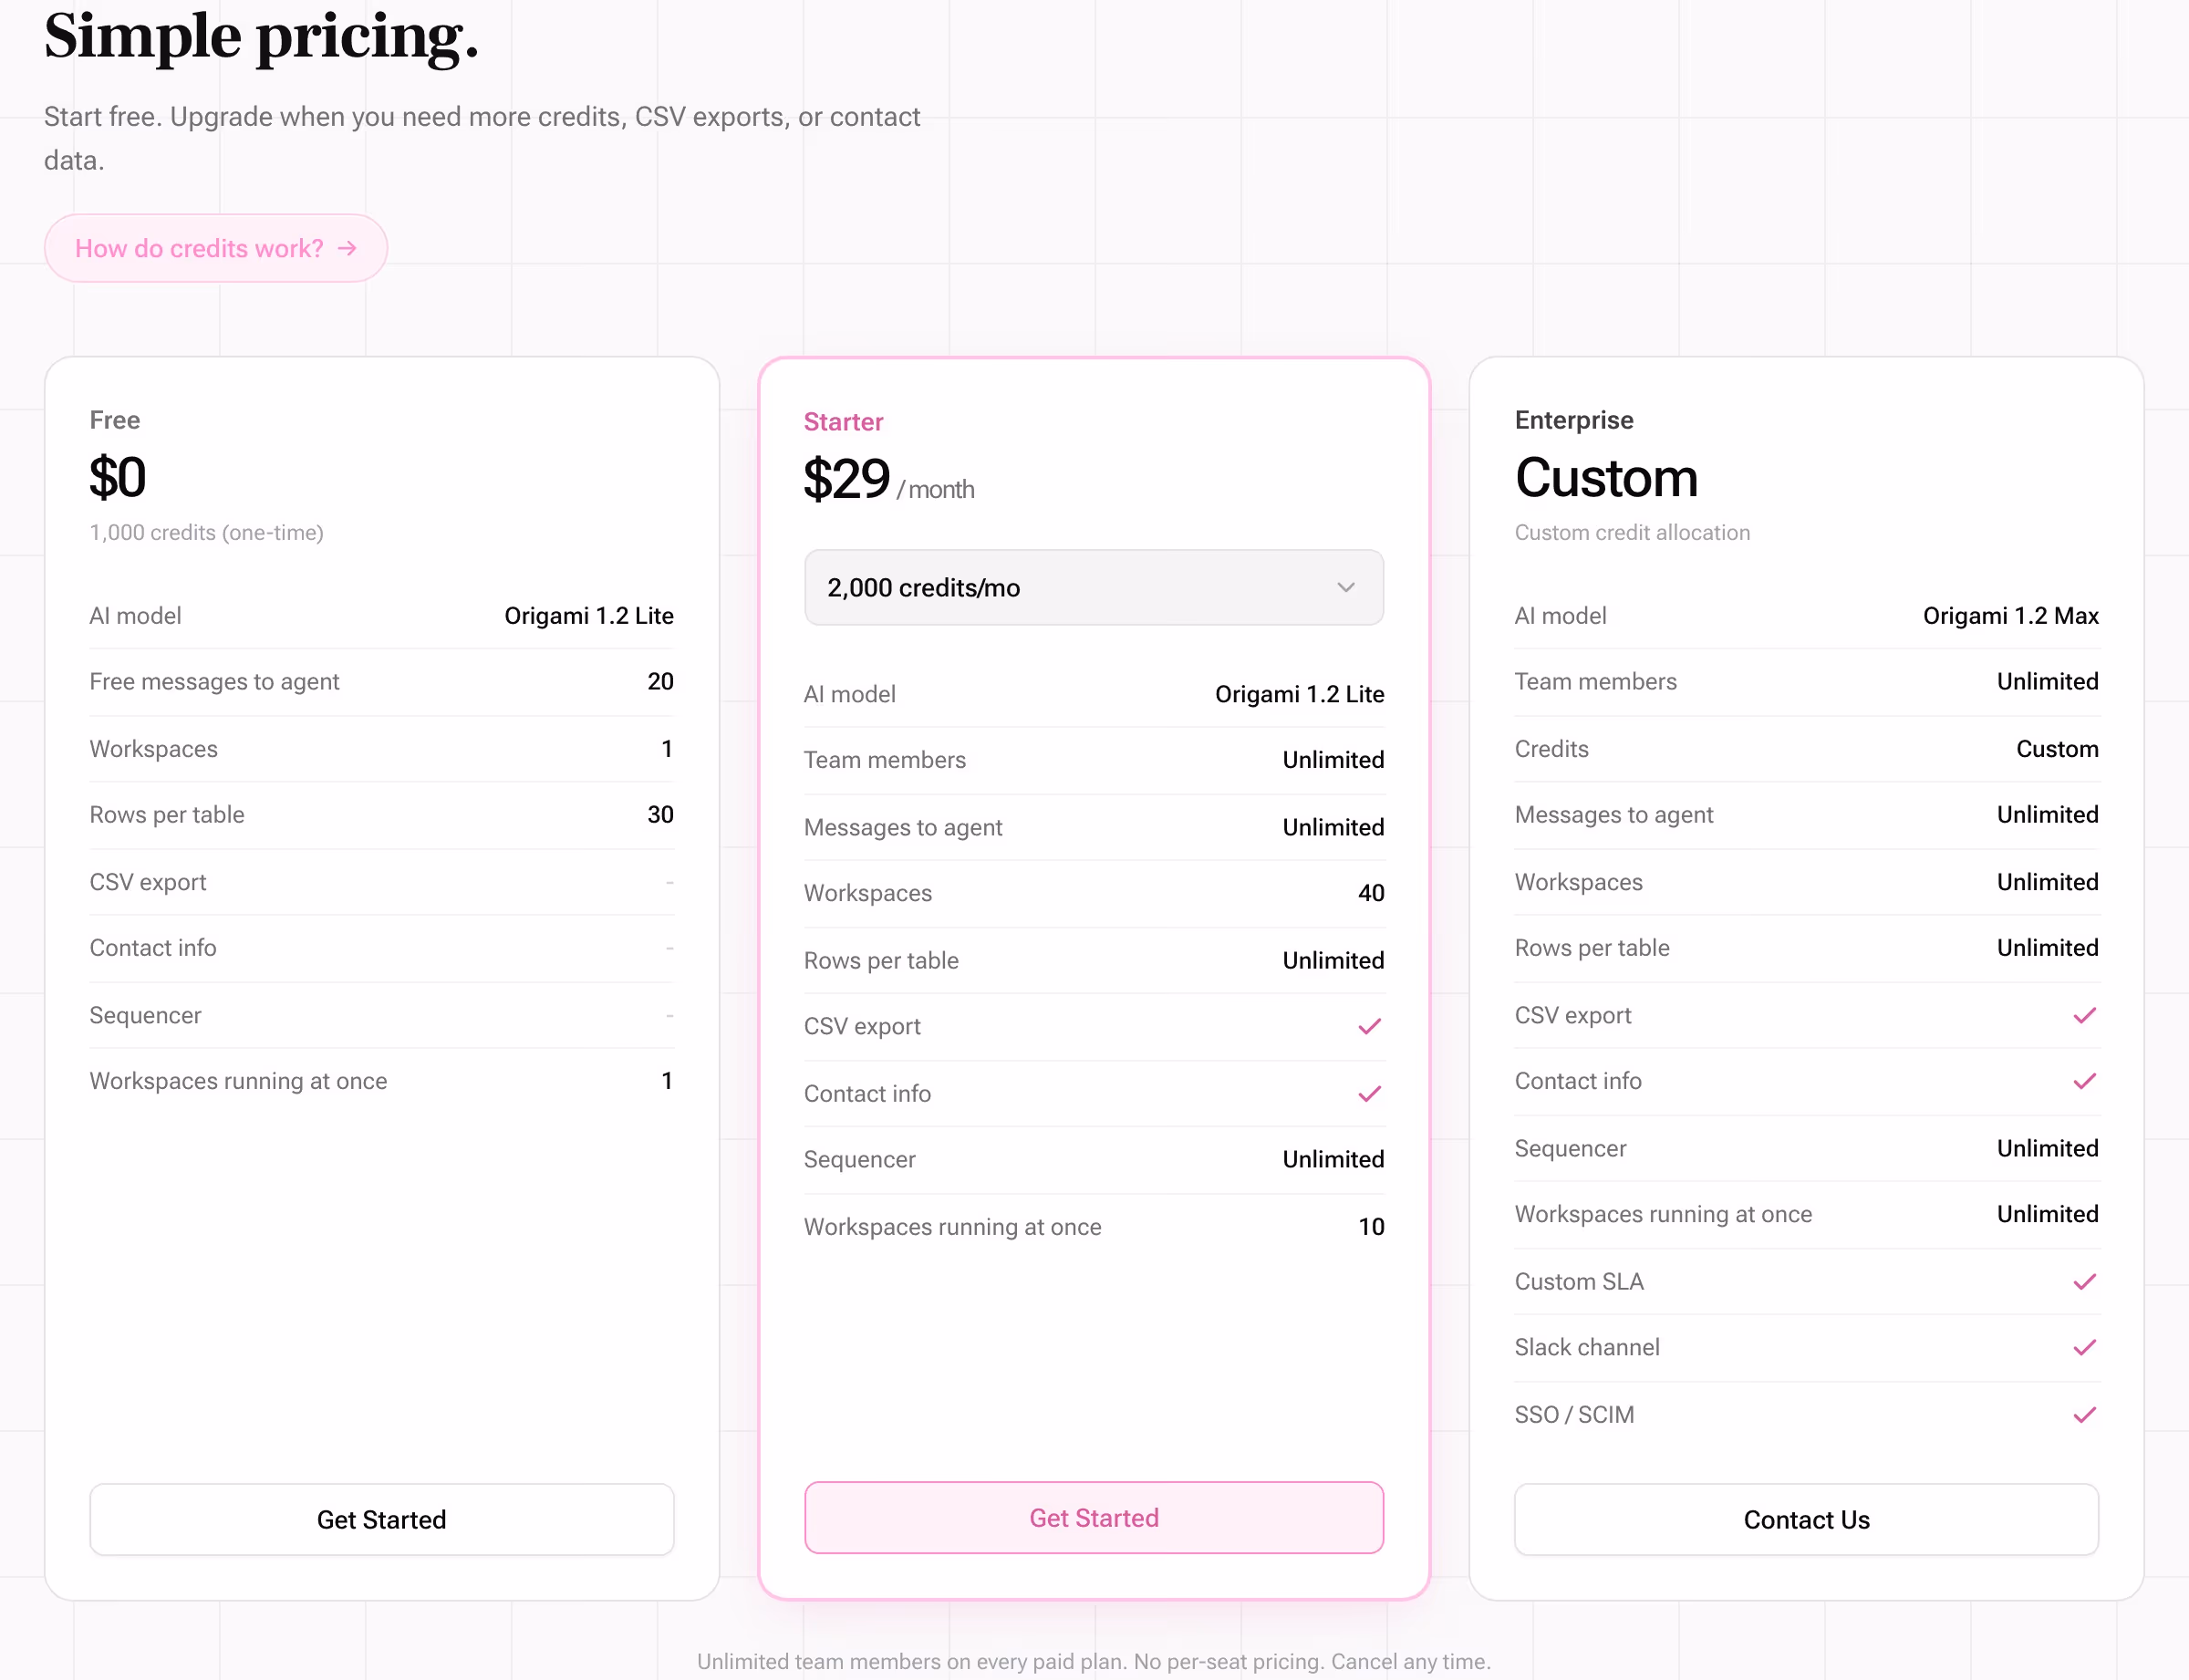Click the Custom SLA checkmark

(x=2085, y=1281)
